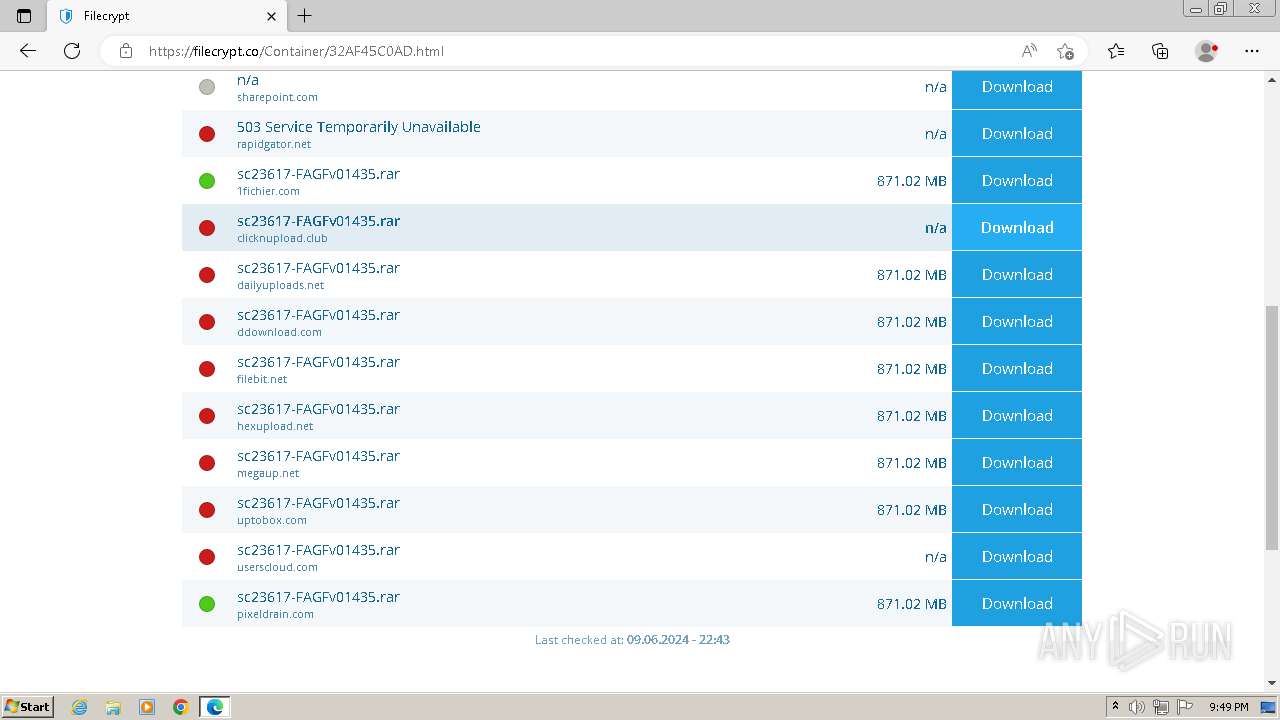The width and height of the screenshot is (1280, 720).
Task: Click the browser Back arrow
Action: (28, 51)
